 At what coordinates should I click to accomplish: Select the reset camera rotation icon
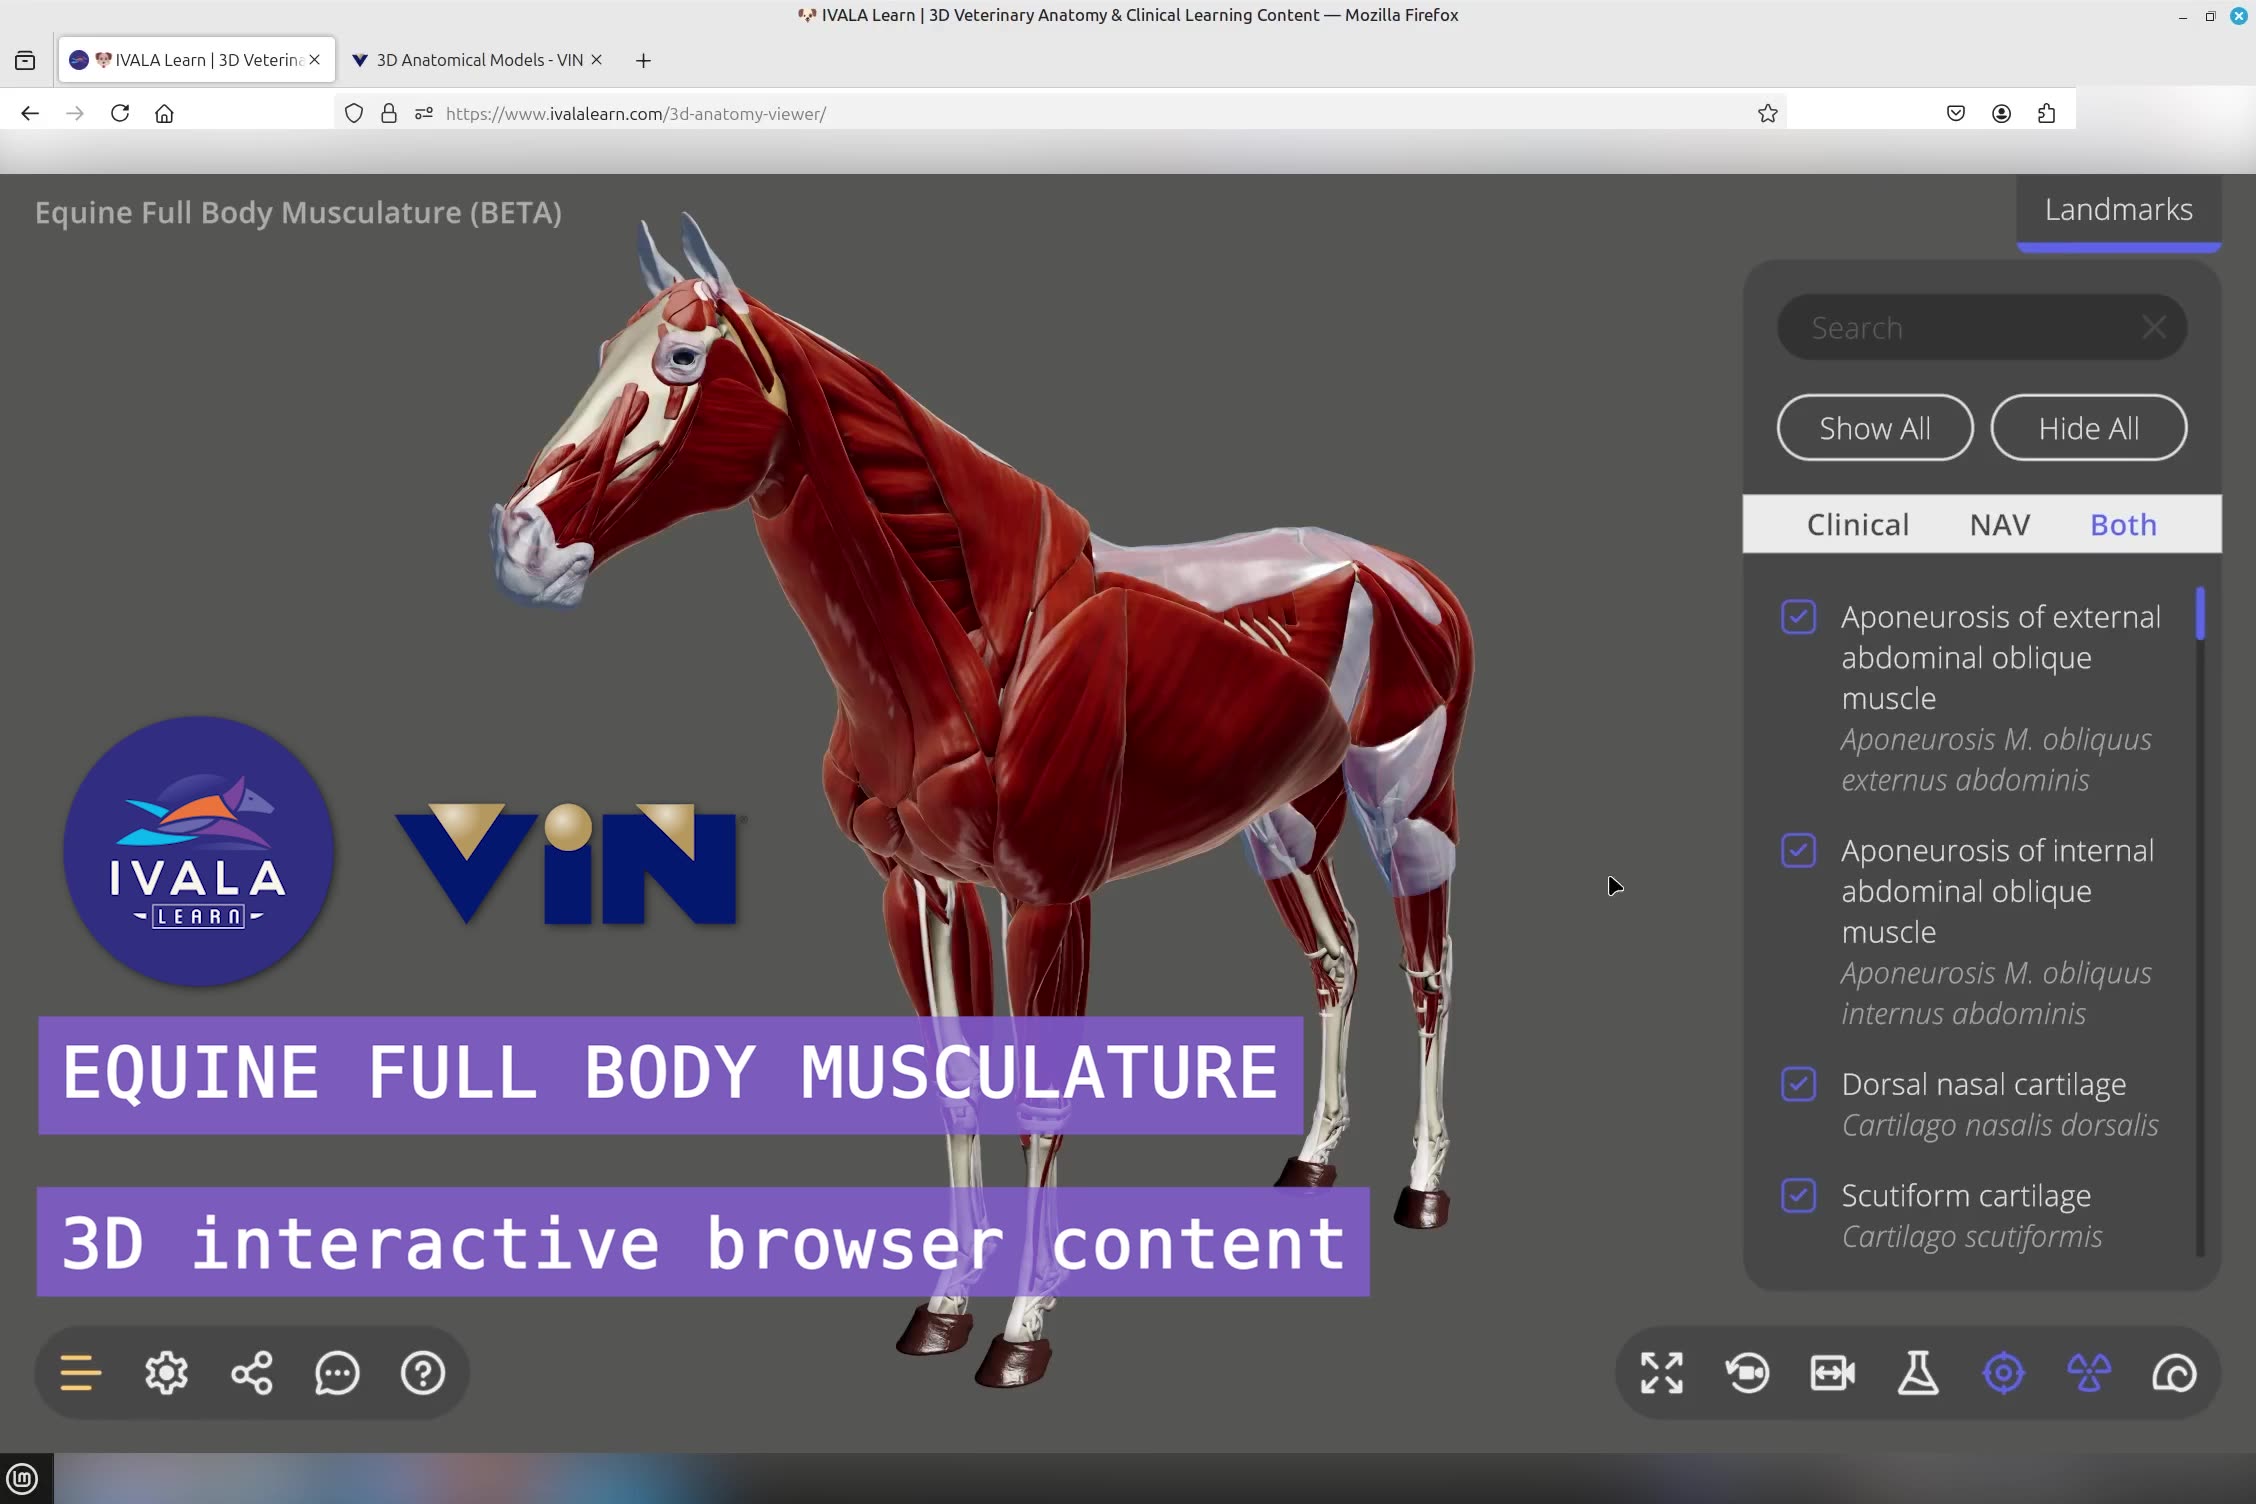pos(1746,1372)
